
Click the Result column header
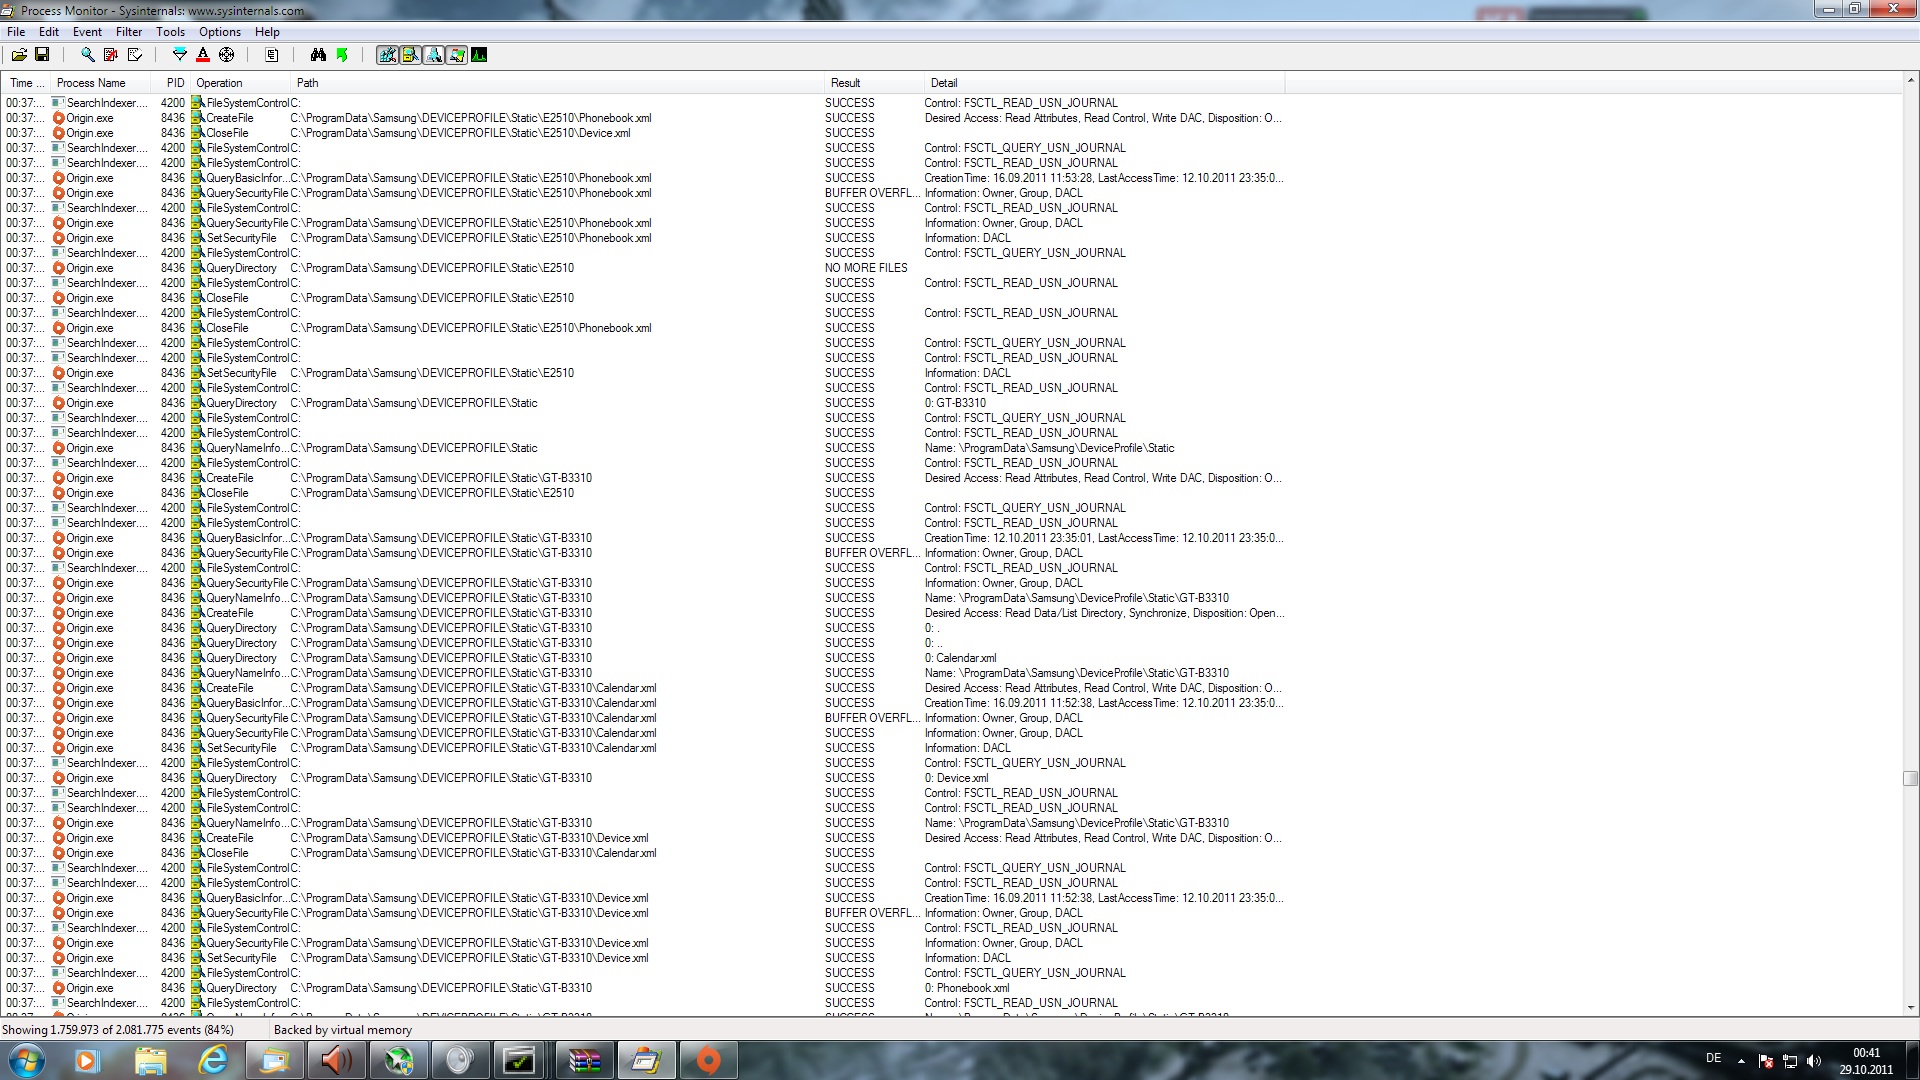[872, 83]
